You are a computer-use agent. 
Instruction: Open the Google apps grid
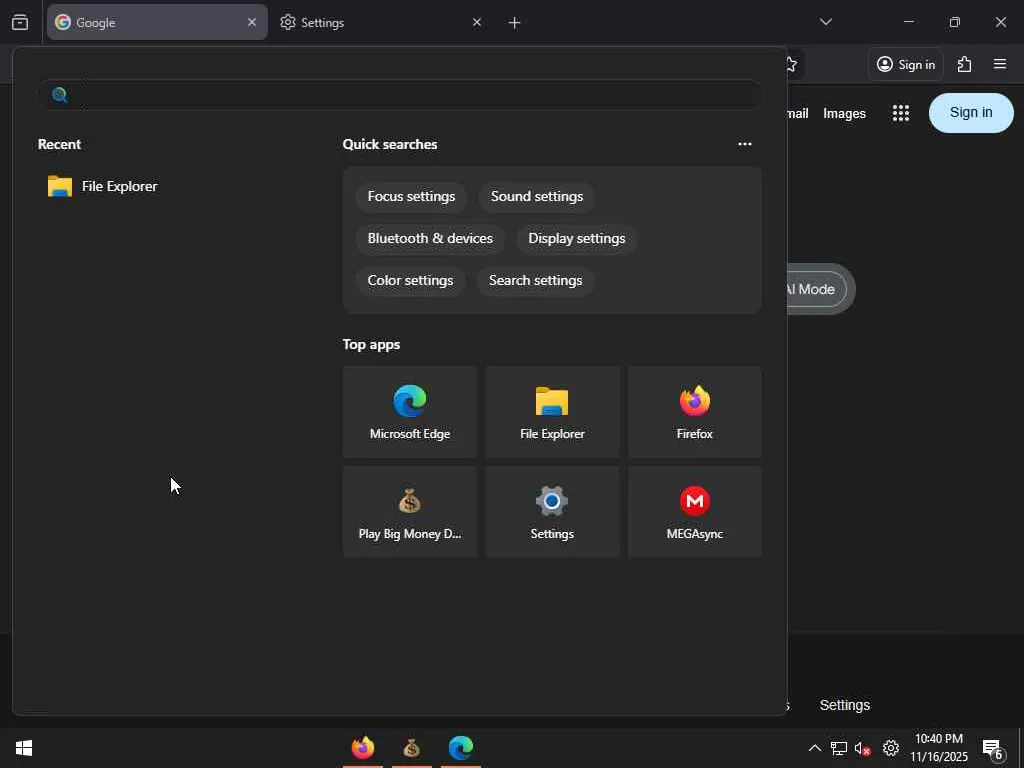click(x=901, y=113)
